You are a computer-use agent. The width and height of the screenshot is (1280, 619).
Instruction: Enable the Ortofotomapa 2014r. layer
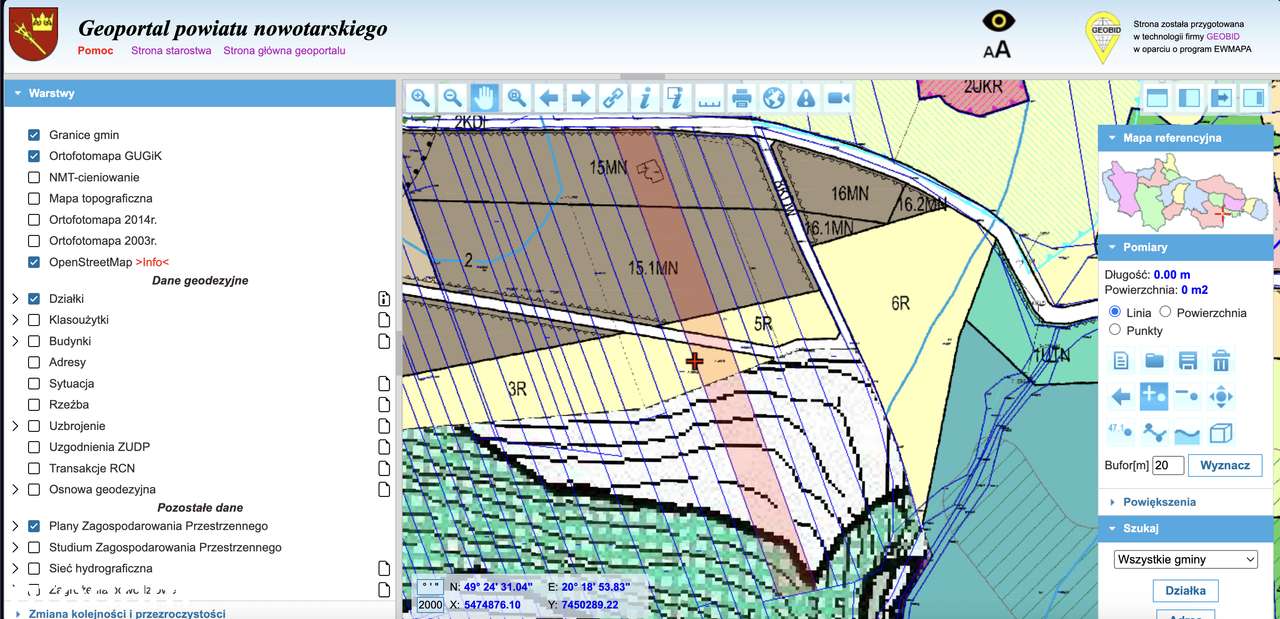pos(34,220)
